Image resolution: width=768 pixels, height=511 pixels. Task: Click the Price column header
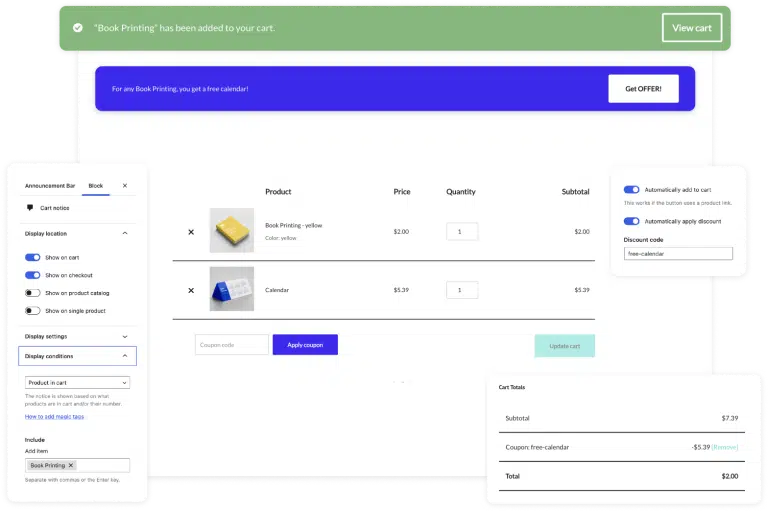click(402, 192)
